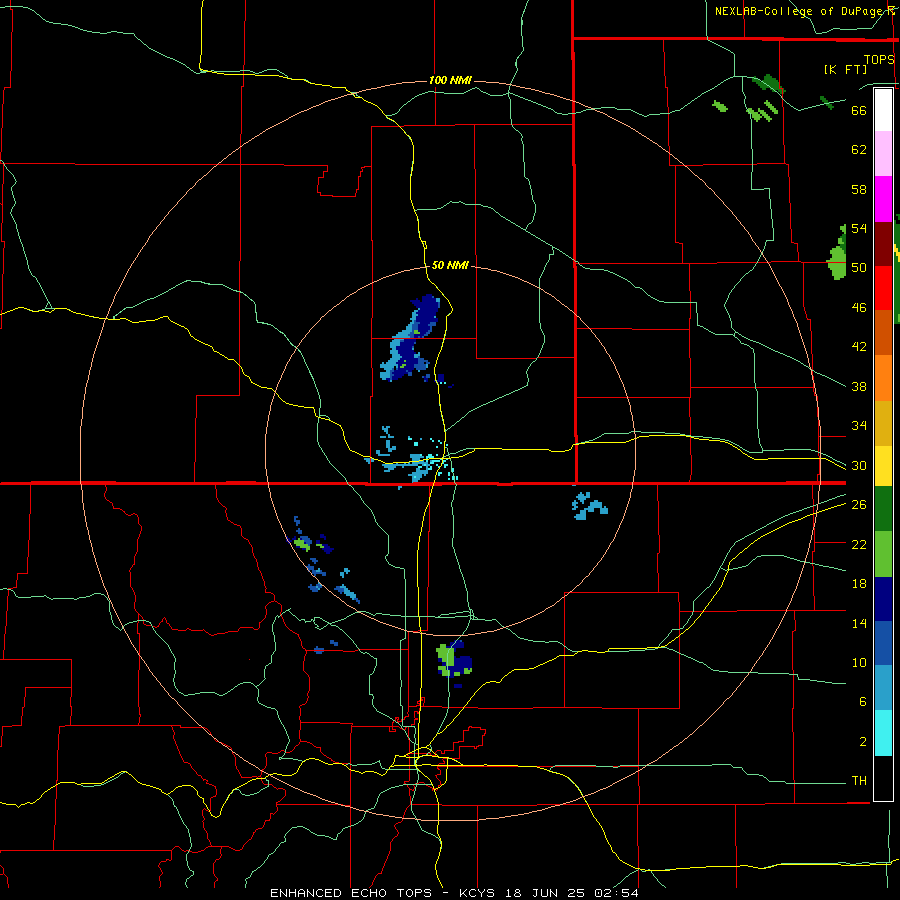Click the 50 legend value
The height and width of the screenshot is (900, 900).
click(859, 268)
